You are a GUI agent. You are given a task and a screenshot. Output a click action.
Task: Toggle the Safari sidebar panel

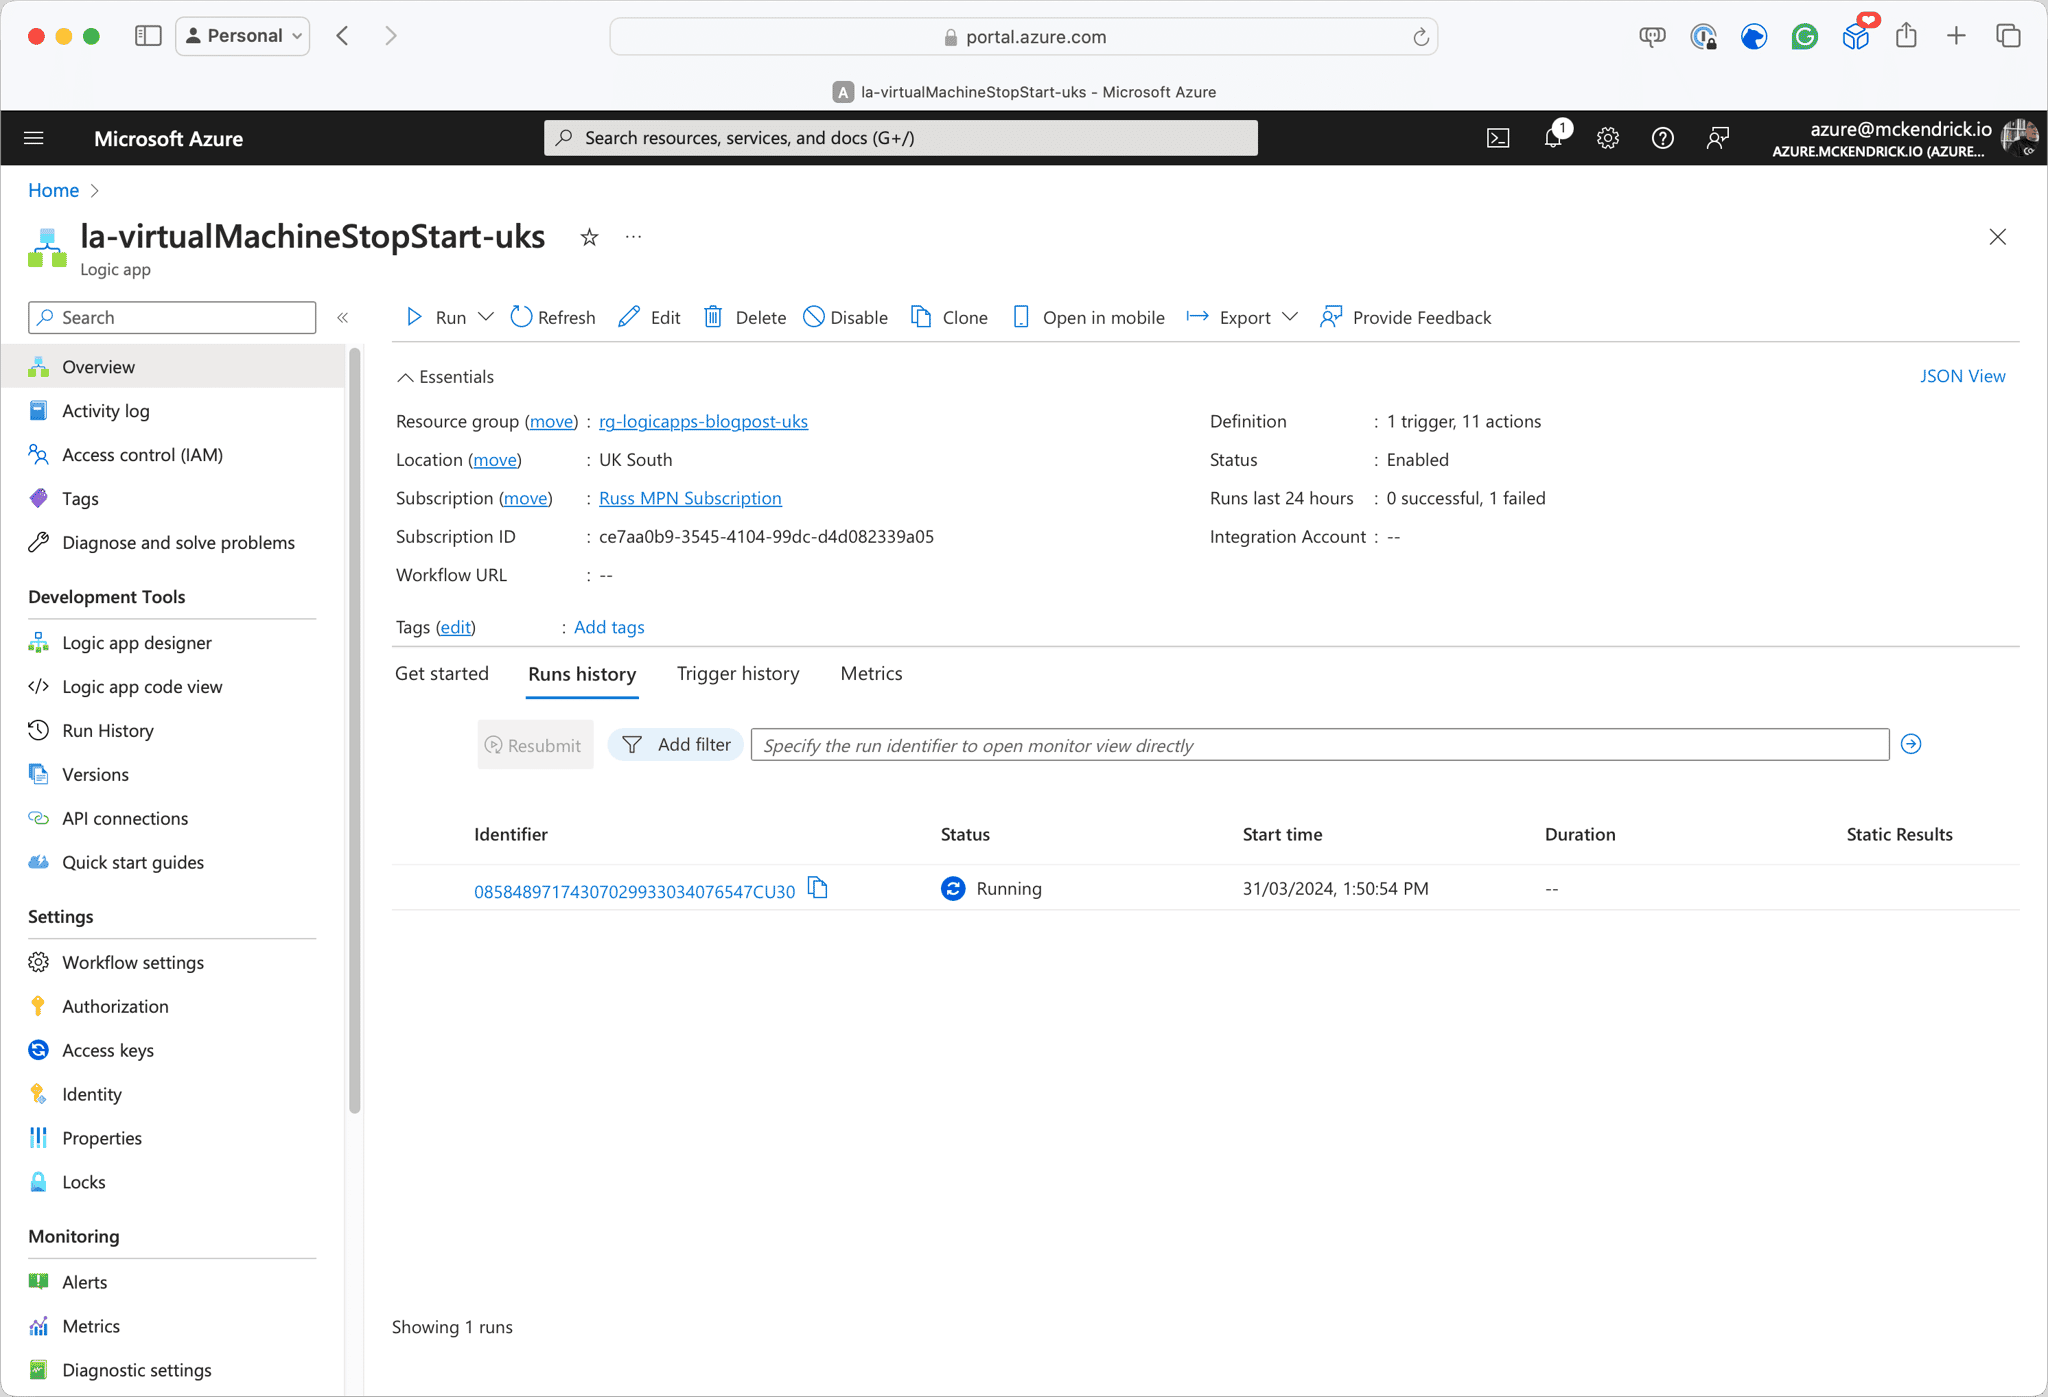[x=148, y=36]
